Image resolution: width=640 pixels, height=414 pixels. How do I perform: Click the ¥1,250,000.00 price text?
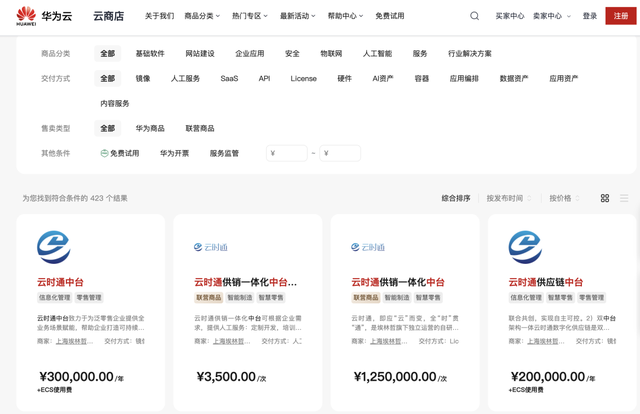coord(395,376)
